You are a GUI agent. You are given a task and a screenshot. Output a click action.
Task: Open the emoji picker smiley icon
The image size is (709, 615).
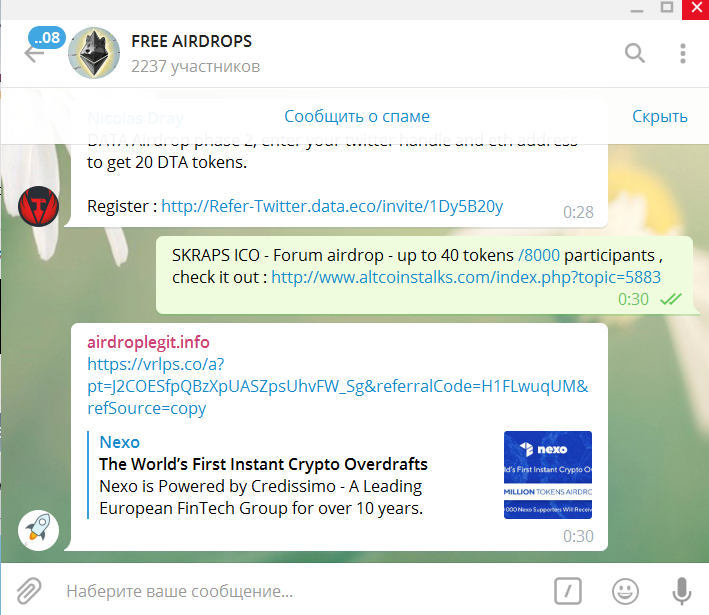click(x=625, y=591)
